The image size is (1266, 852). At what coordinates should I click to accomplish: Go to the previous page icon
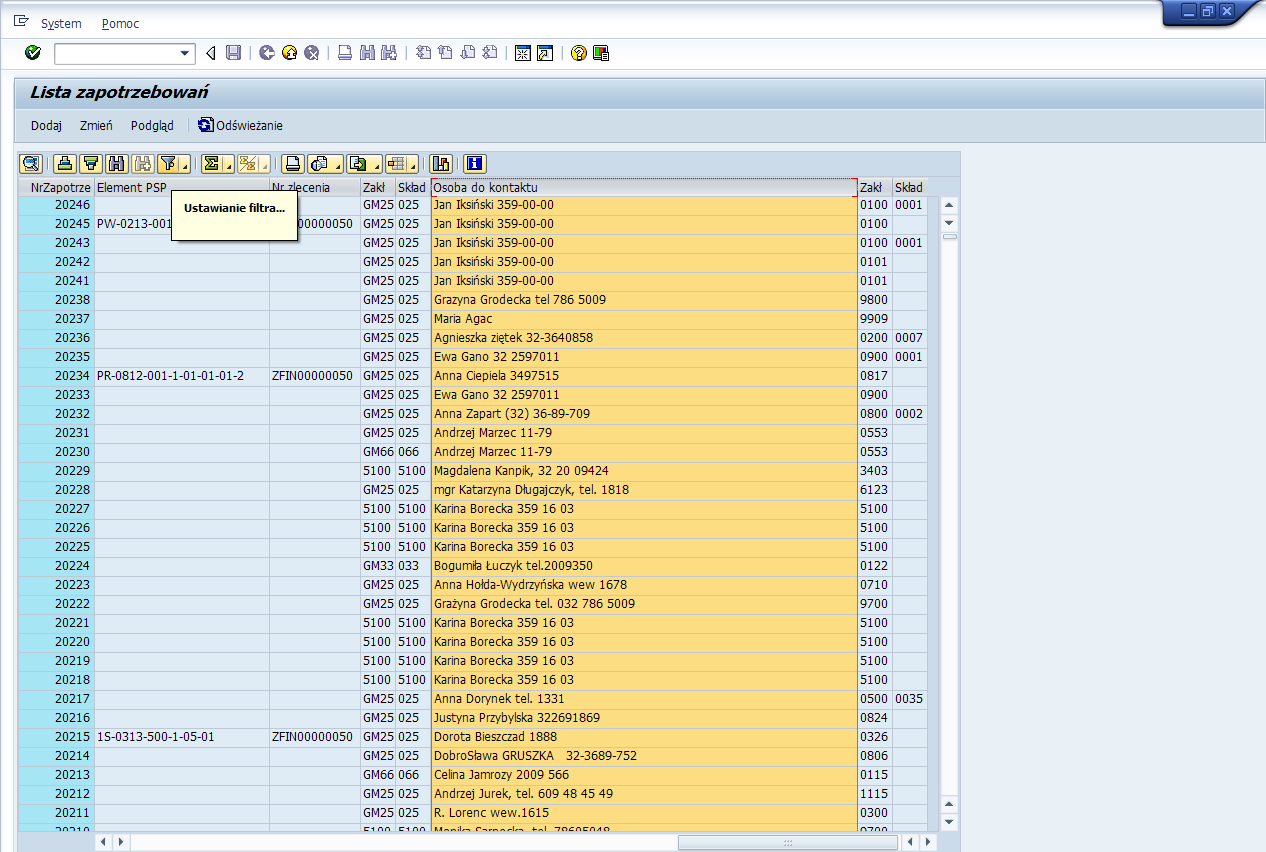445,53
